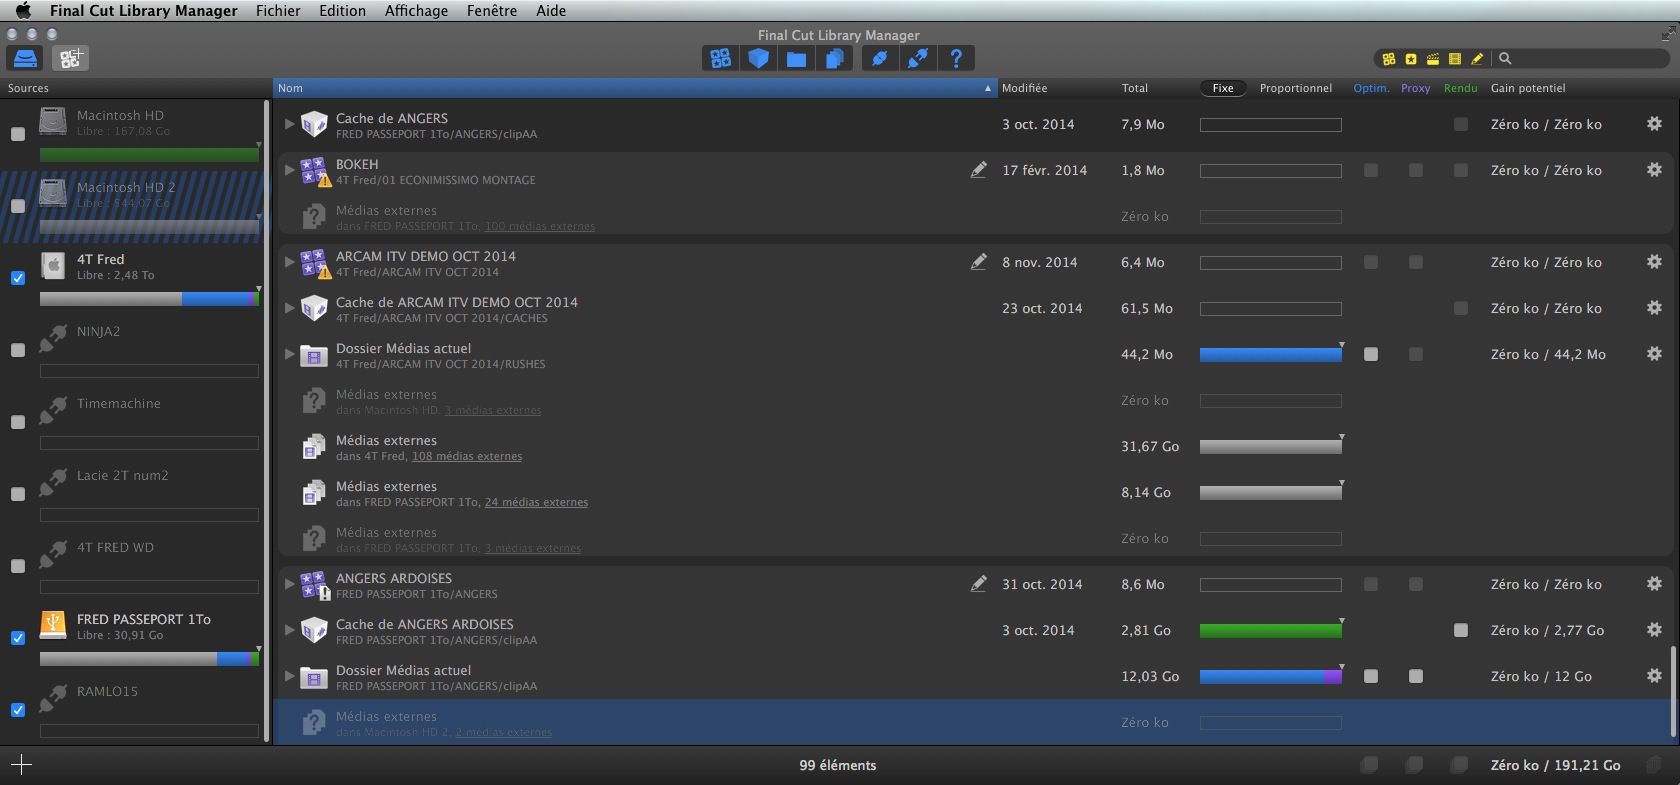Open the Fenêtre menu

point(492,11)
